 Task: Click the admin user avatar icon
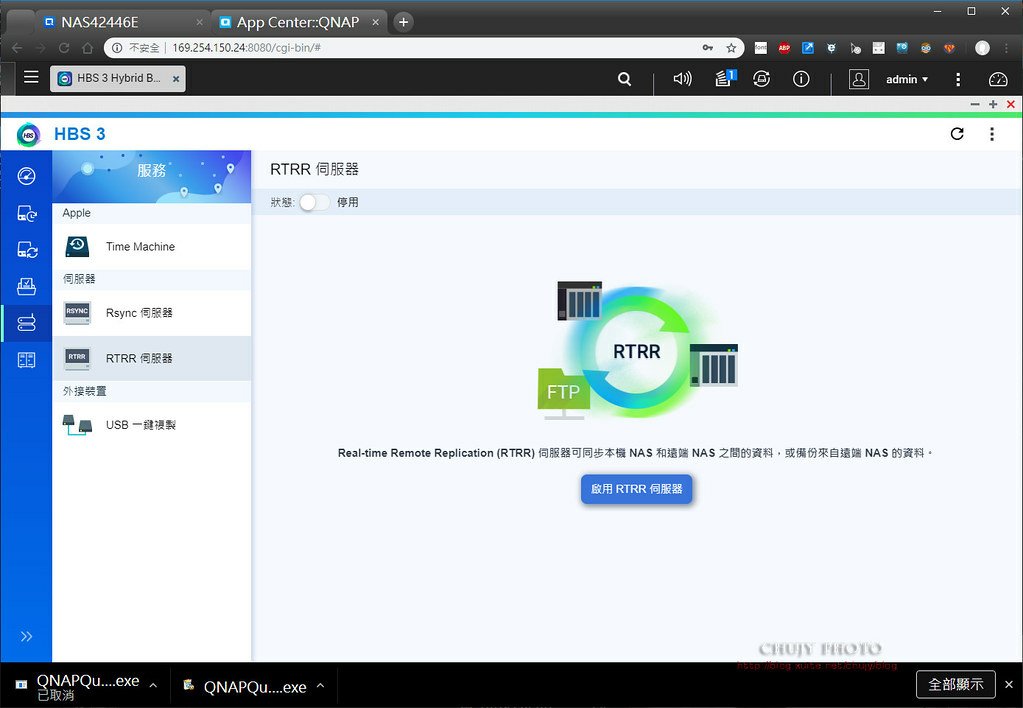coord(859,79)
